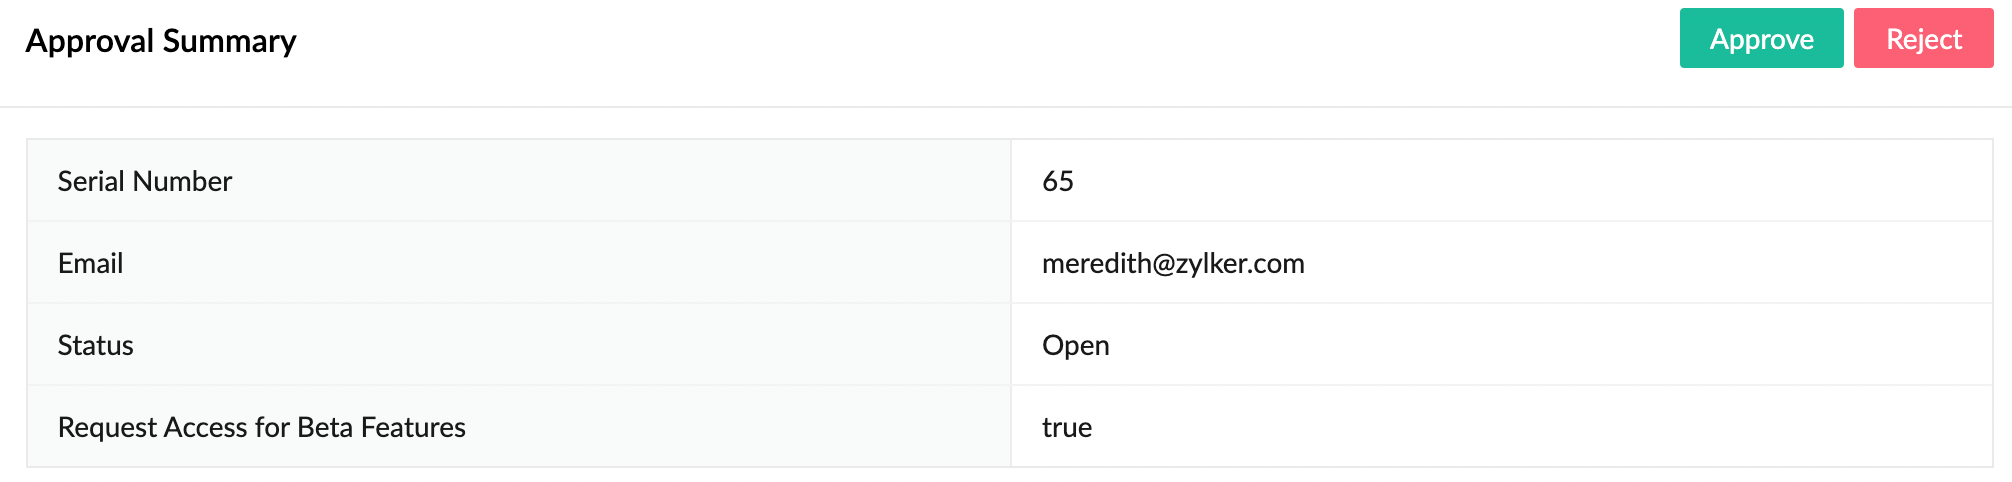Click the meredith@zylker.com email address

1173,263
